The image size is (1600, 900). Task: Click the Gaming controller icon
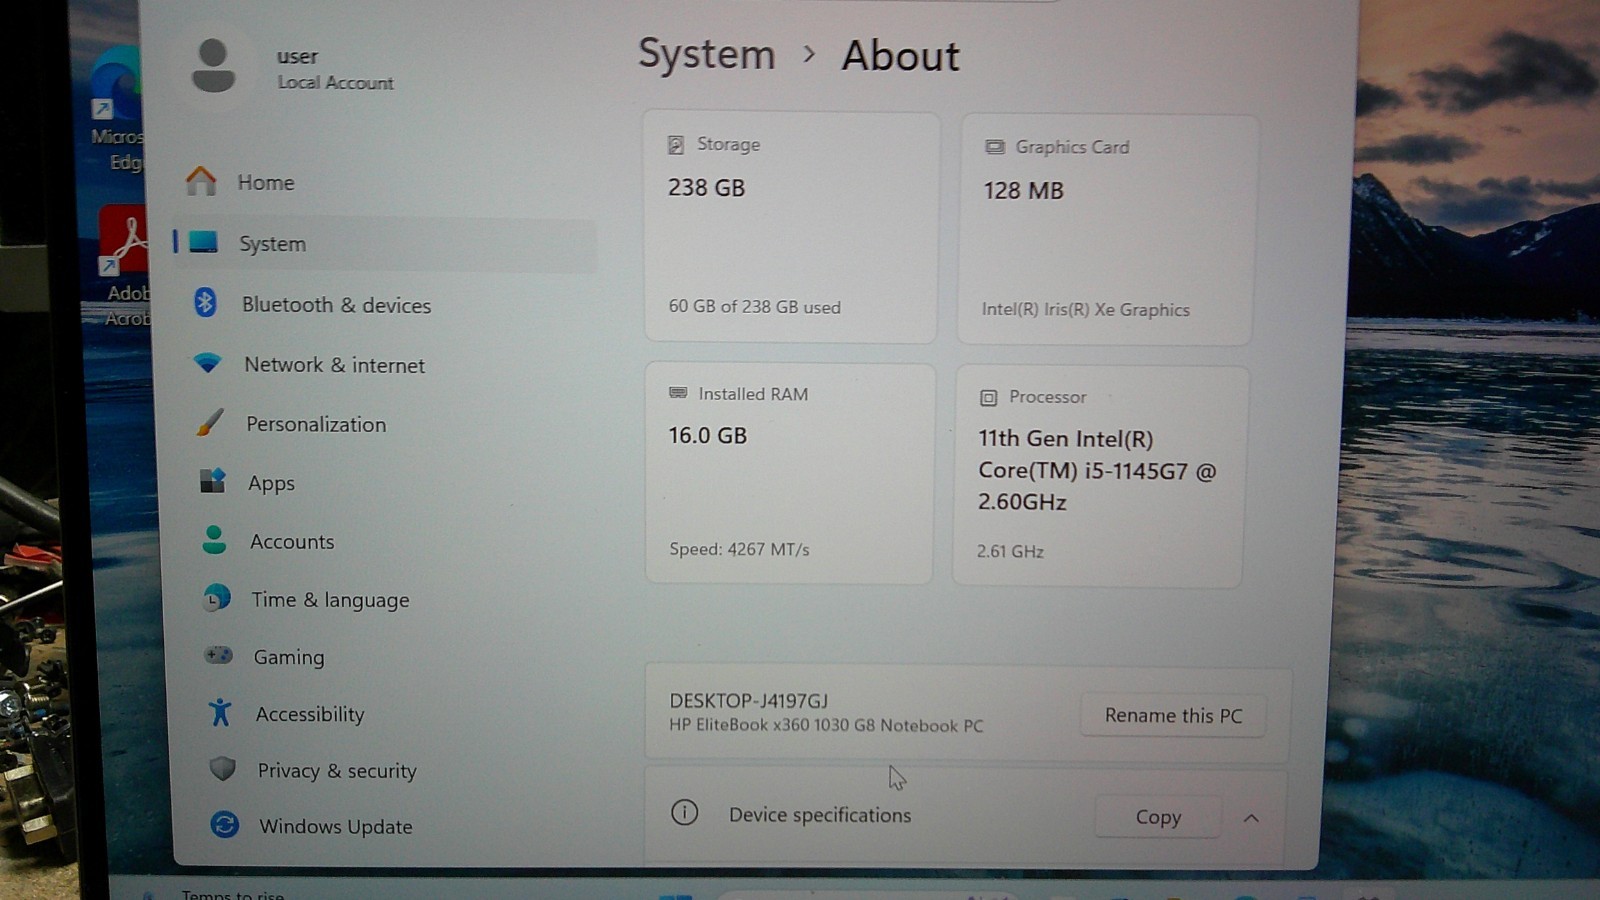(x=218, y=655)
